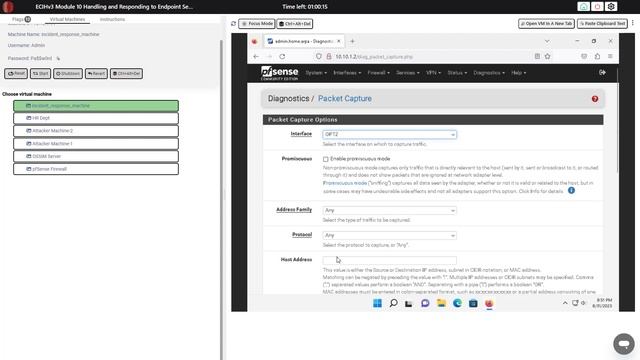640x360 pixels.
Task: Enable promiscuous mode checkbox
Action: [x=325, y=159]
